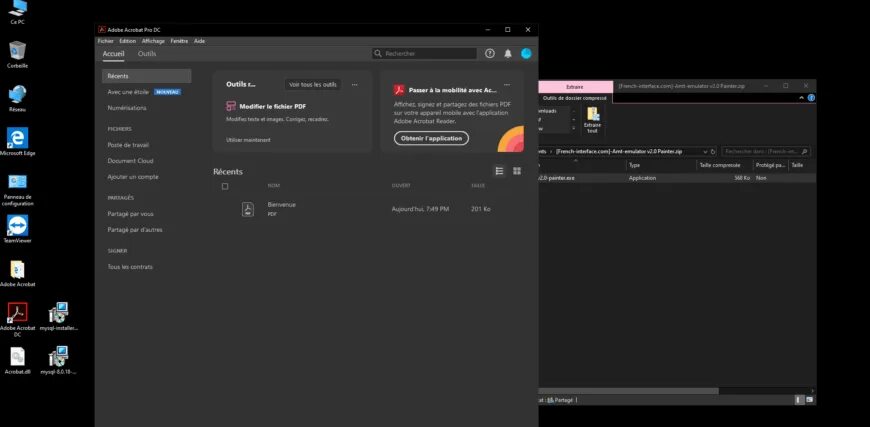Screen dimensions: 870x427
Task: Click the Modifier le fichier PDF icon
Action: point(231,106)
